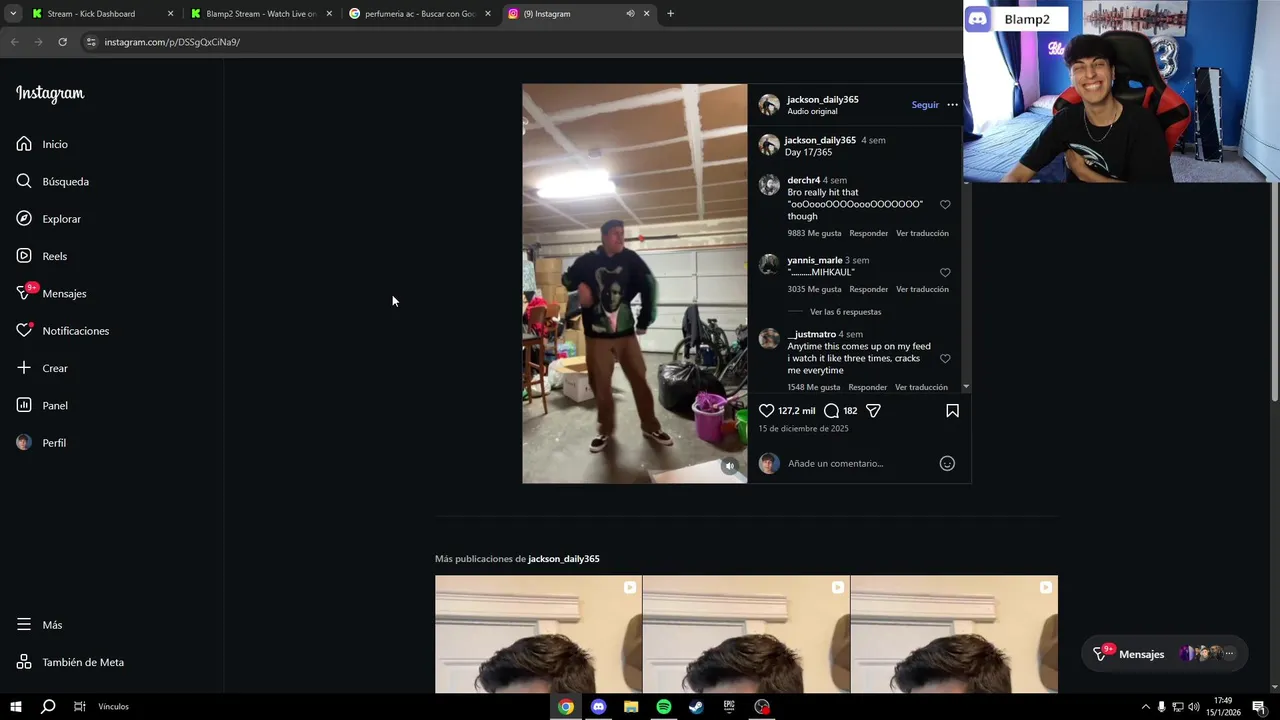This screenshot has height=720, width=1280.
Task: Open the floating Mensajes widget
Action: pos(1165,654)
